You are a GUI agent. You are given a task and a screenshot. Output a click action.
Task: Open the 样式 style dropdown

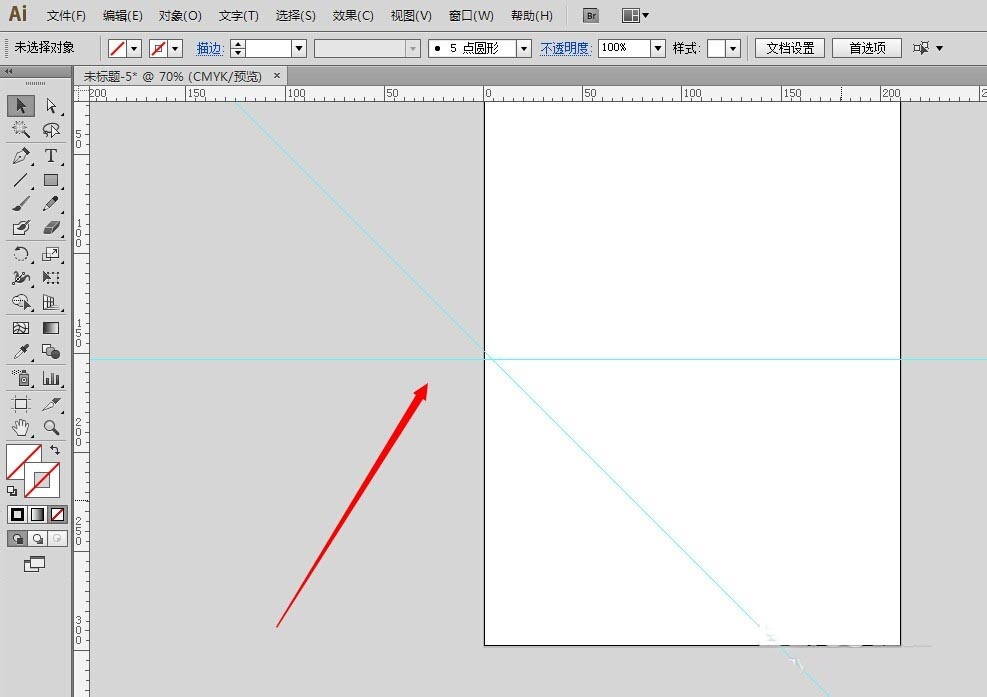point(733,48)
